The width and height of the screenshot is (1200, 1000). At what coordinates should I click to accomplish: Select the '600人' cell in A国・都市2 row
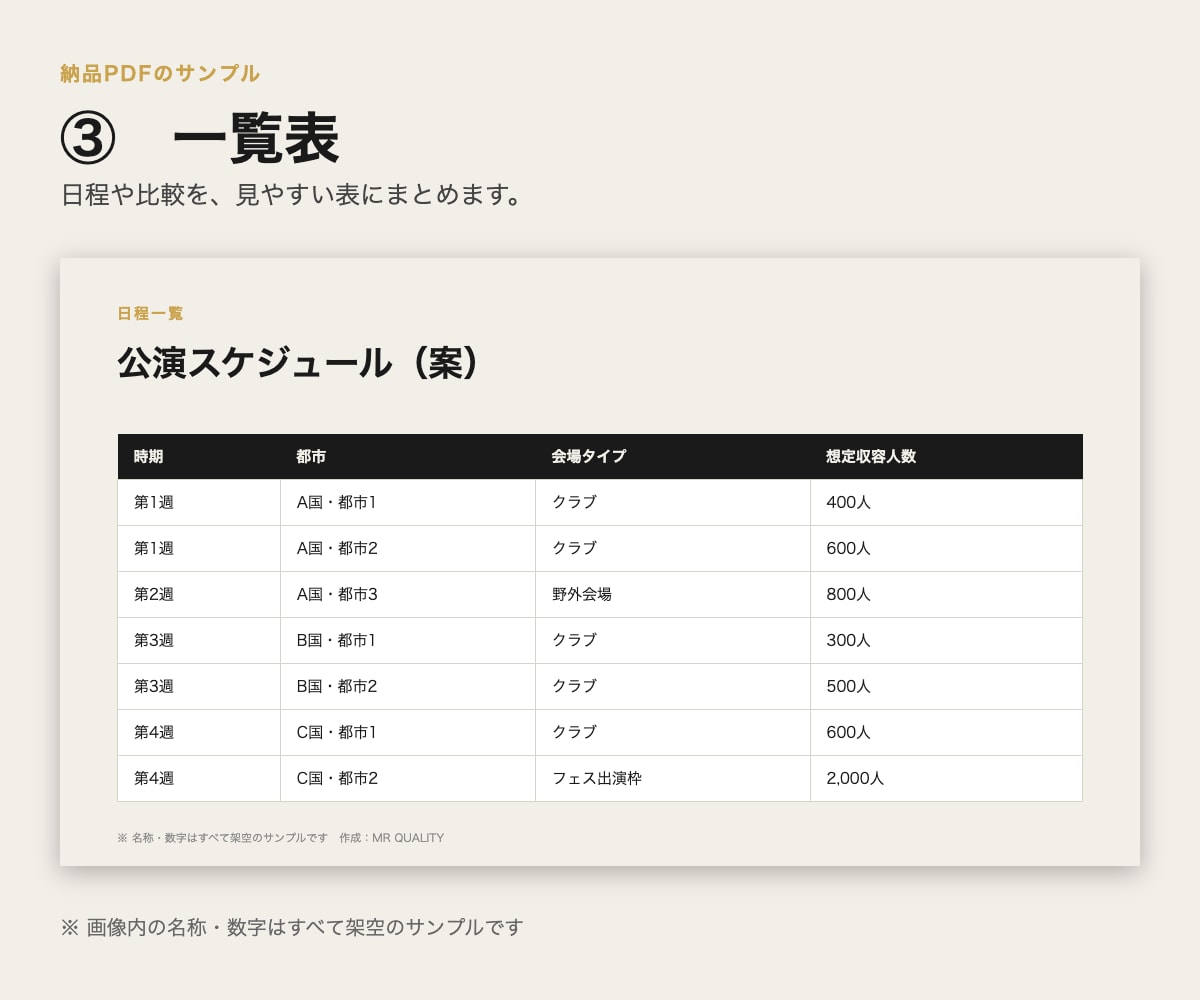[946, 548]
